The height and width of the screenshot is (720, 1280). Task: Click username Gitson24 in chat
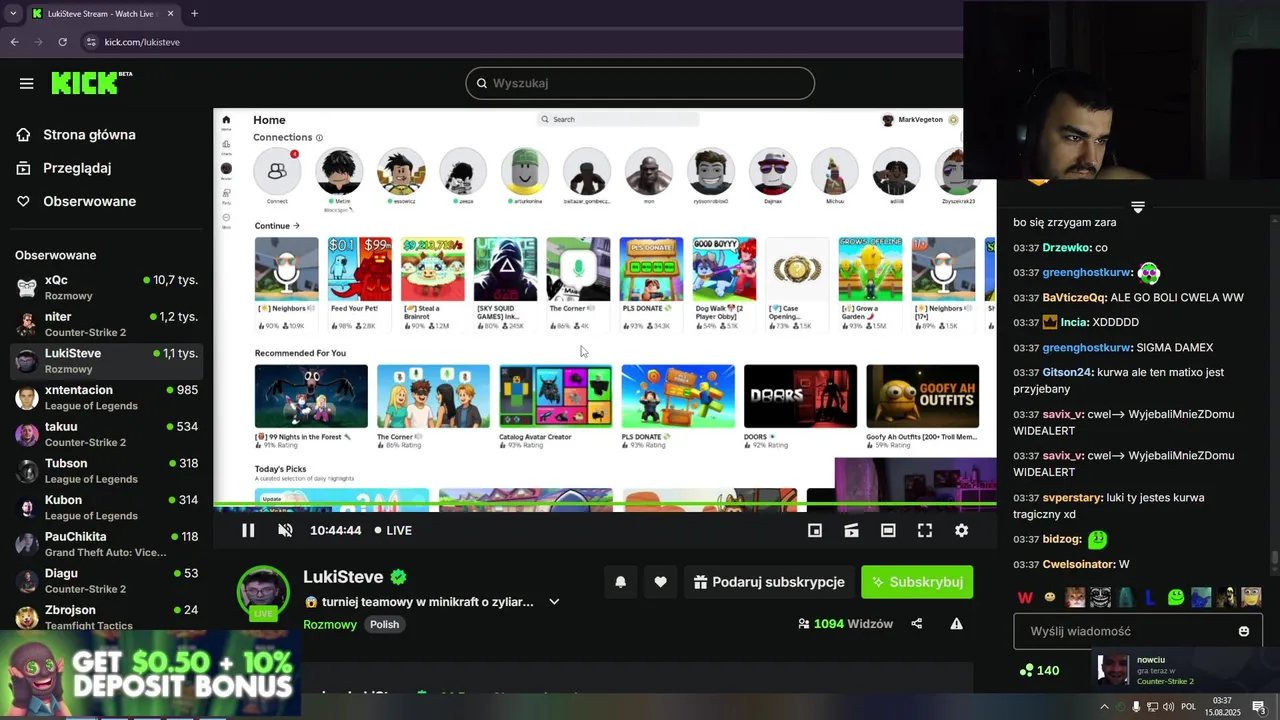(x=1066, y=372)
